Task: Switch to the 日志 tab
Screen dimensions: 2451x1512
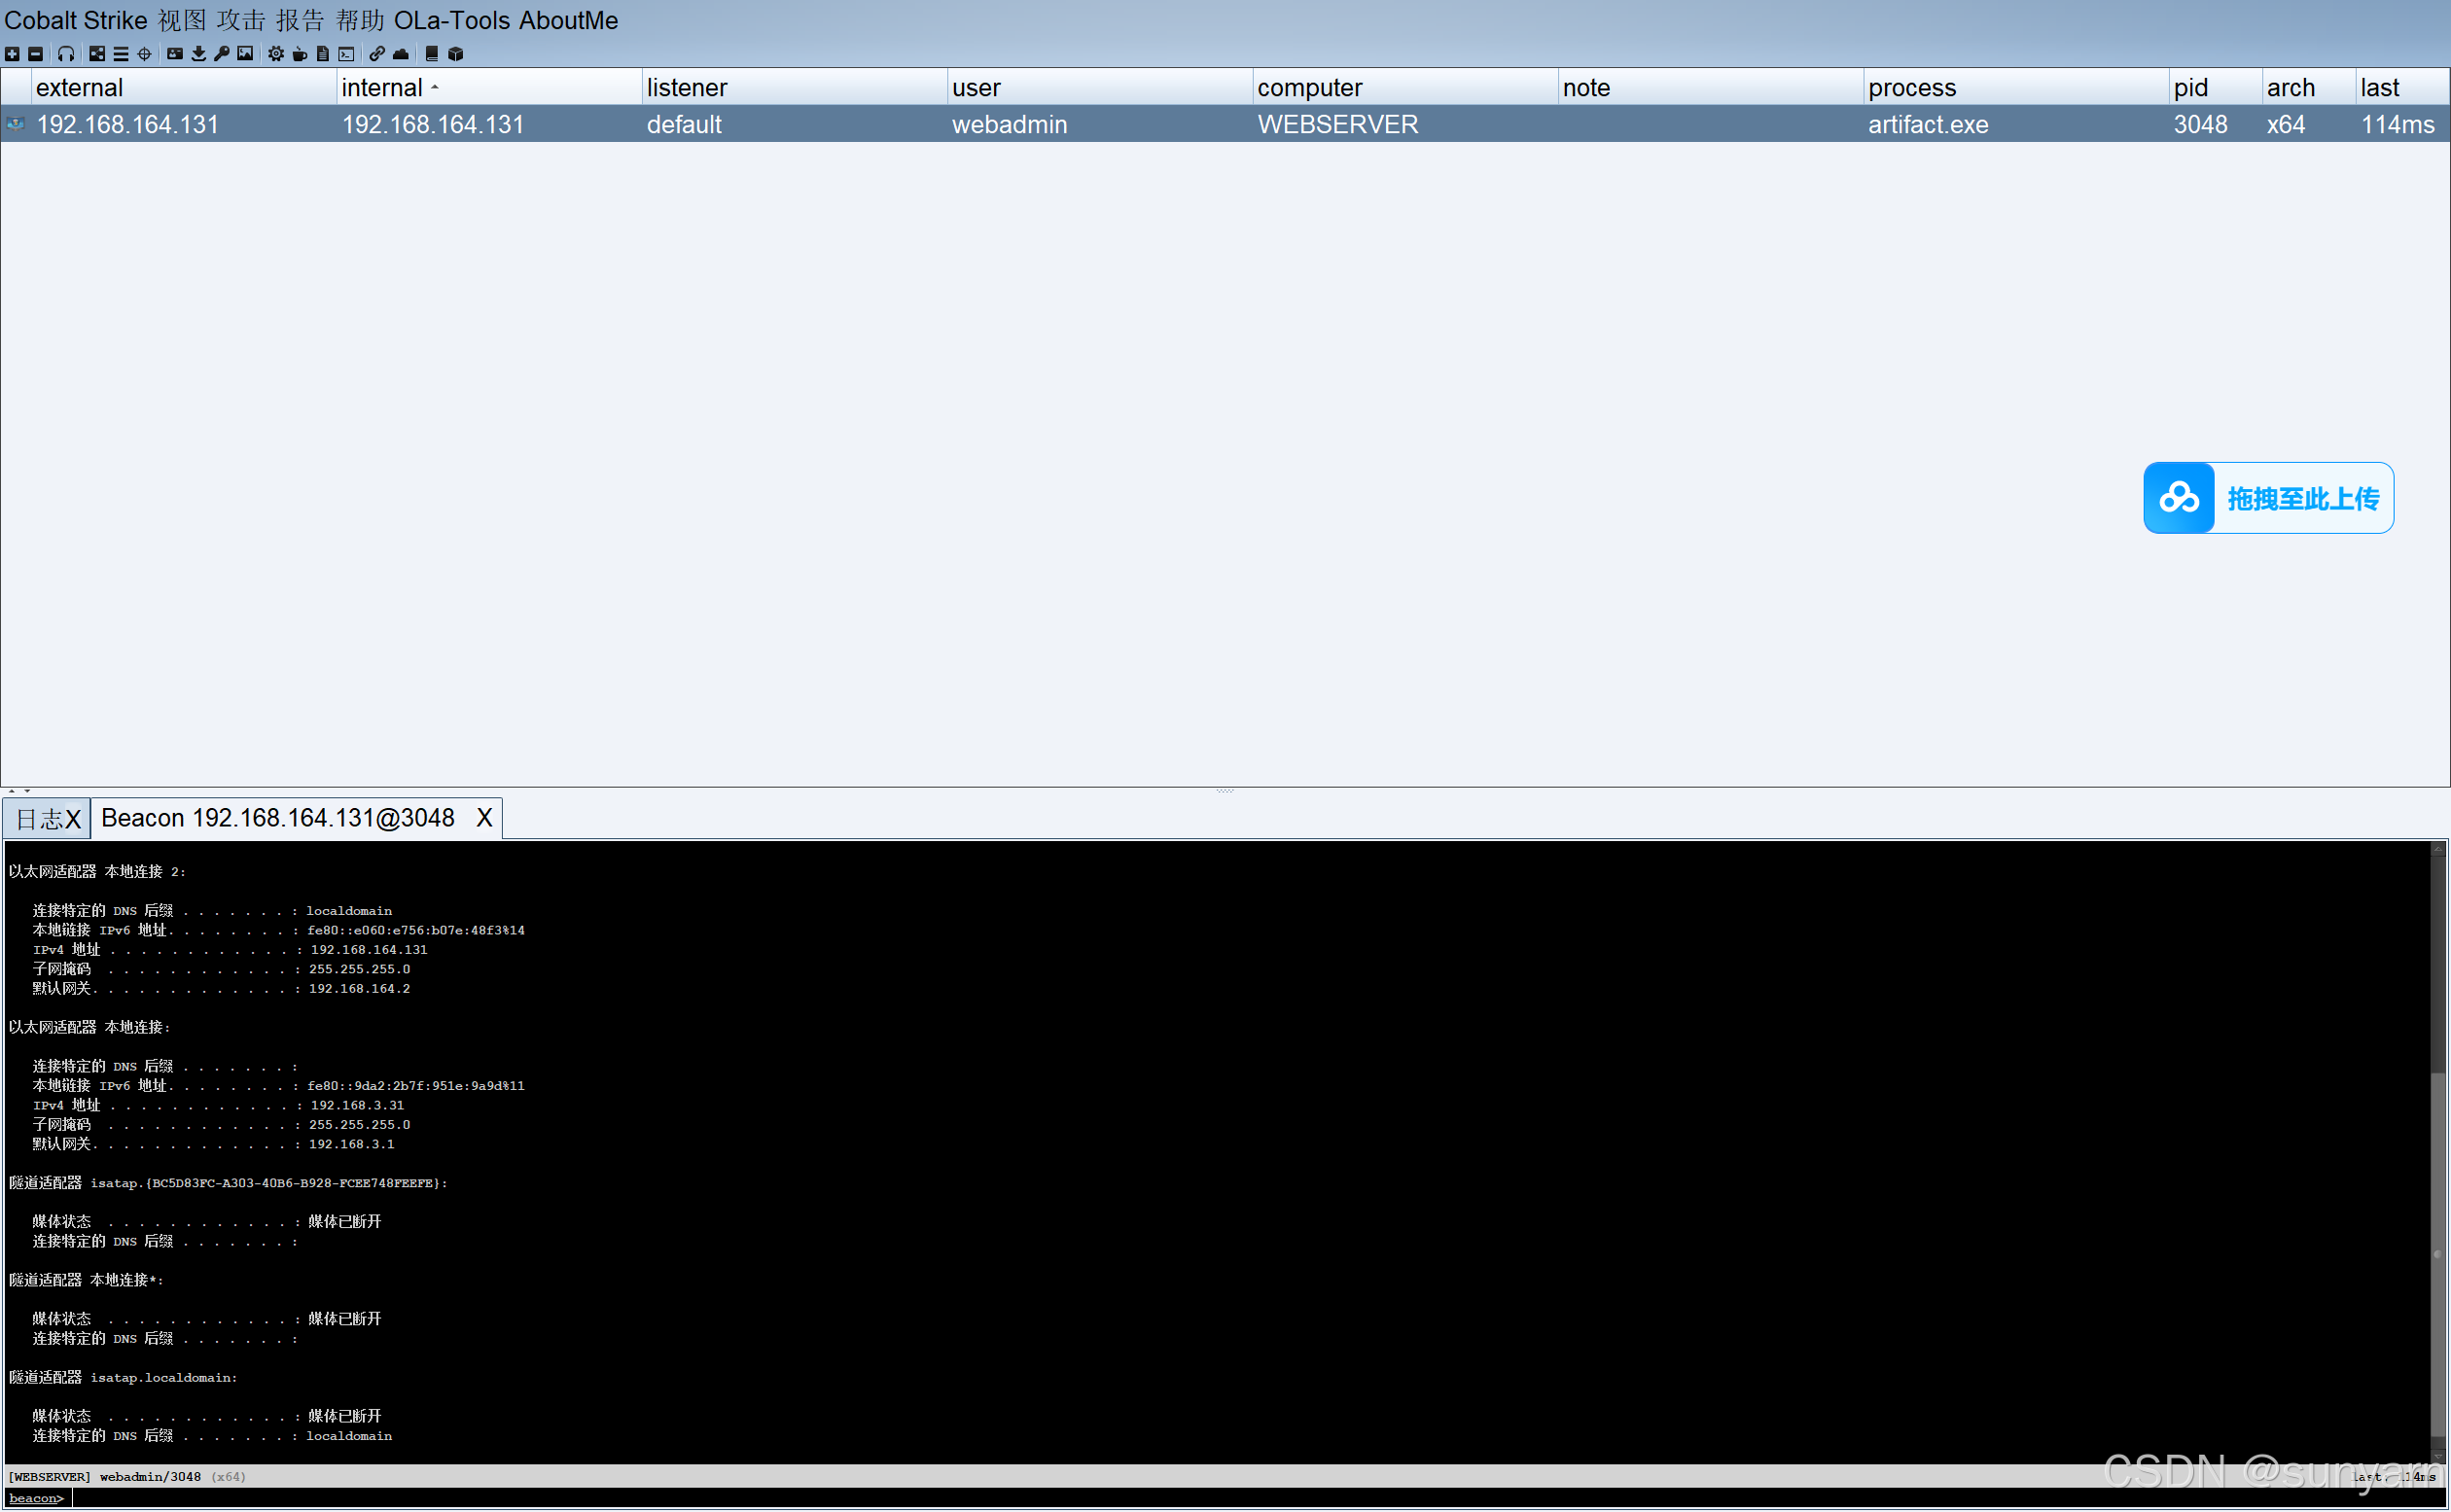Action: pyautogui.click(x=38, y=819)
